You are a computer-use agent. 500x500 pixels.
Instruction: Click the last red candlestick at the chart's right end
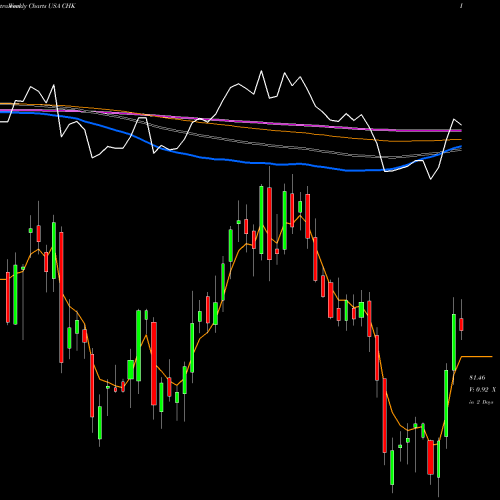click(461, 324)
